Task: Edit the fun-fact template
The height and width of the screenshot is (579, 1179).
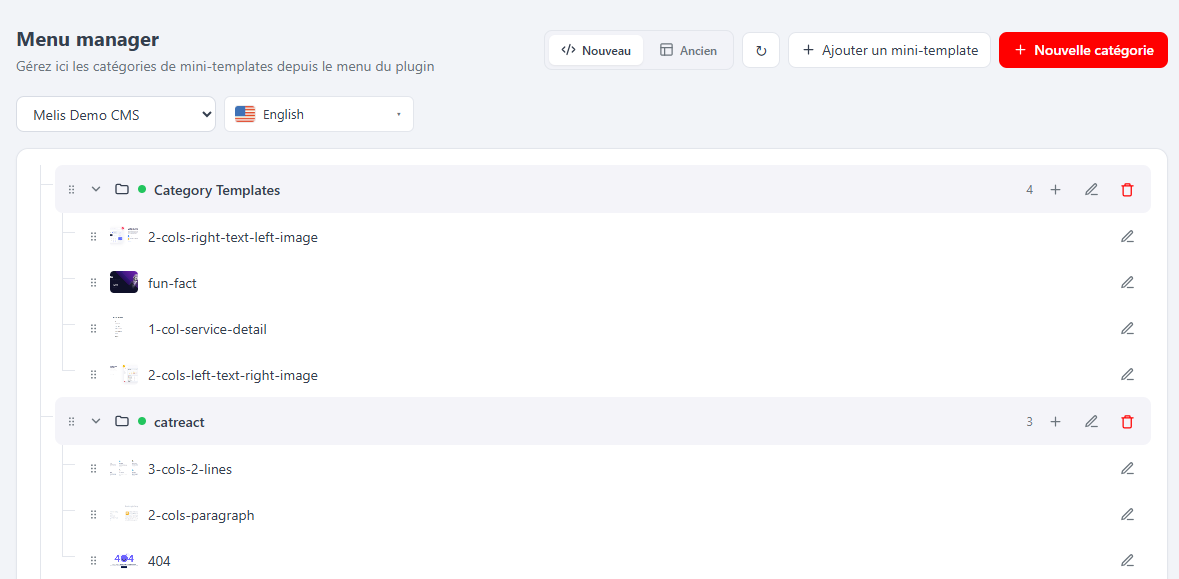Action: tap(1127, 282)
